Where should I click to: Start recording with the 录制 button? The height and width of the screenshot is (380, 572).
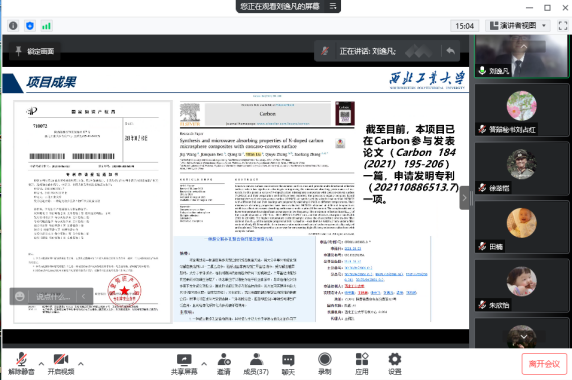pyautogui.click(x=325, y=364)
